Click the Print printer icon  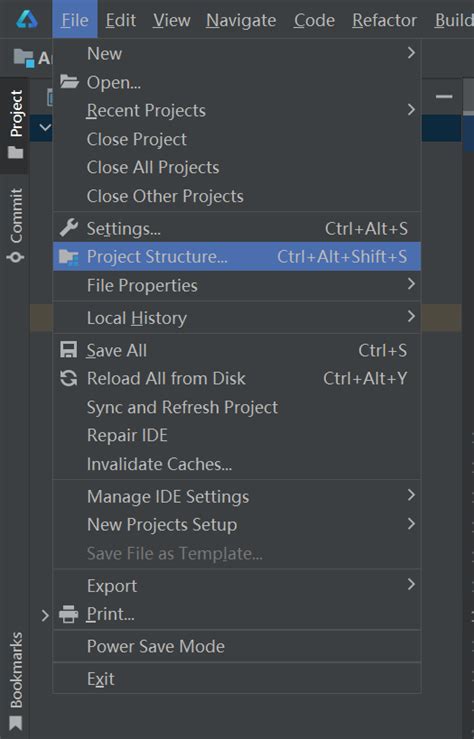[68, 614]
